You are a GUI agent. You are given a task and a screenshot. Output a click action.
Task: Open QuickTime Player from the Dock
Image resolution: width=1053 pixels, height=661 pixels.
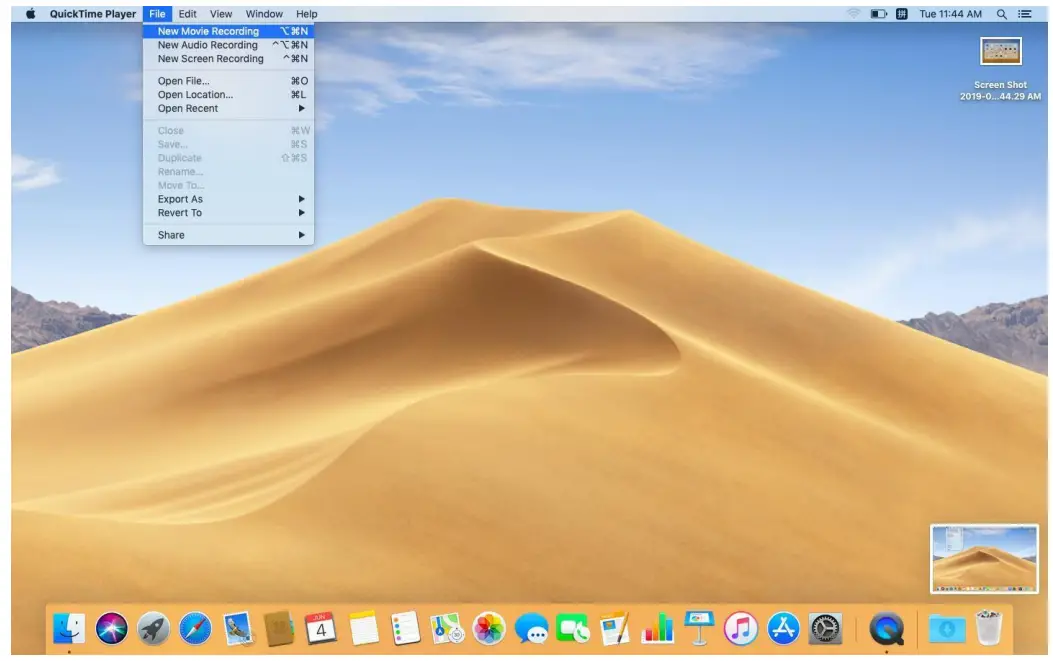point(886,628)
